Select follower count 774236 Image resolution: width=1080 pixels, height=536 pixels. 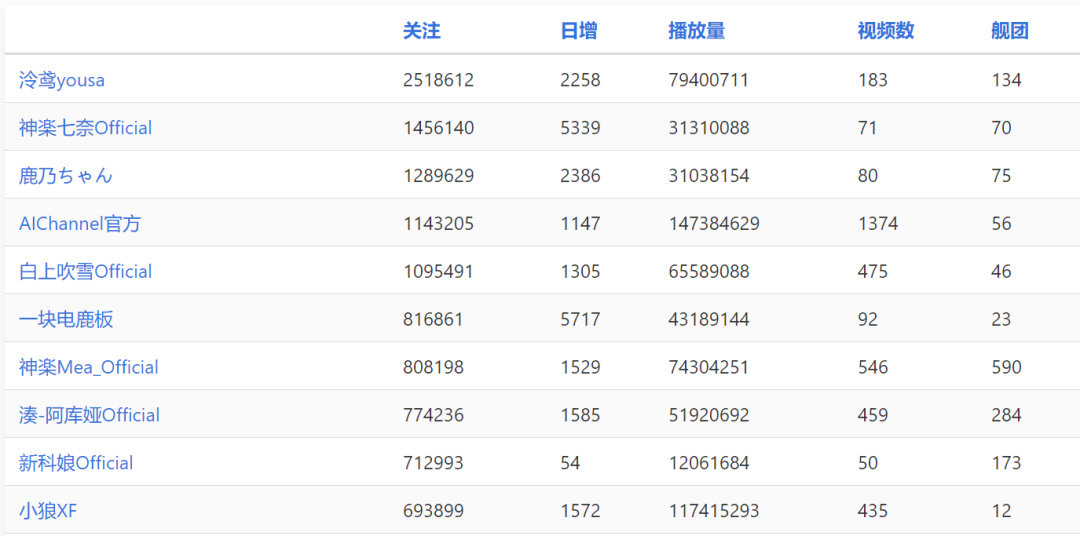pos(433,415)
